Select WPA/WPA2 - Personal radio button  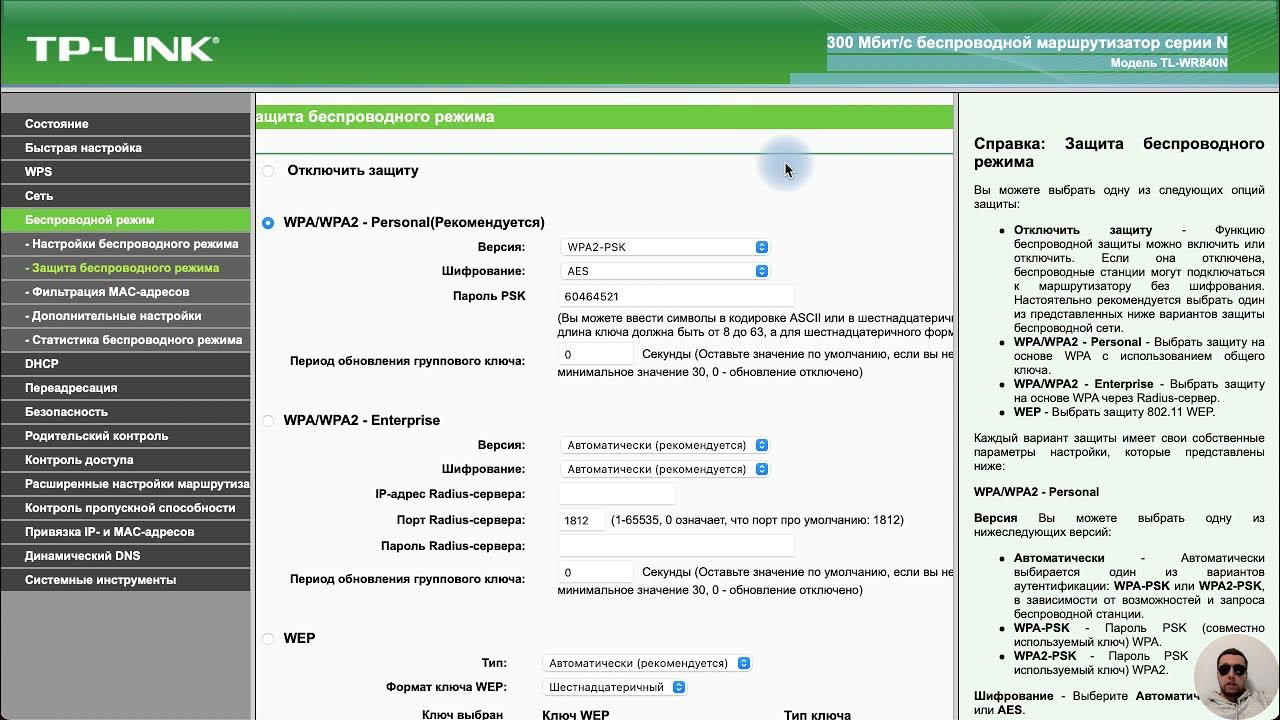268,223
